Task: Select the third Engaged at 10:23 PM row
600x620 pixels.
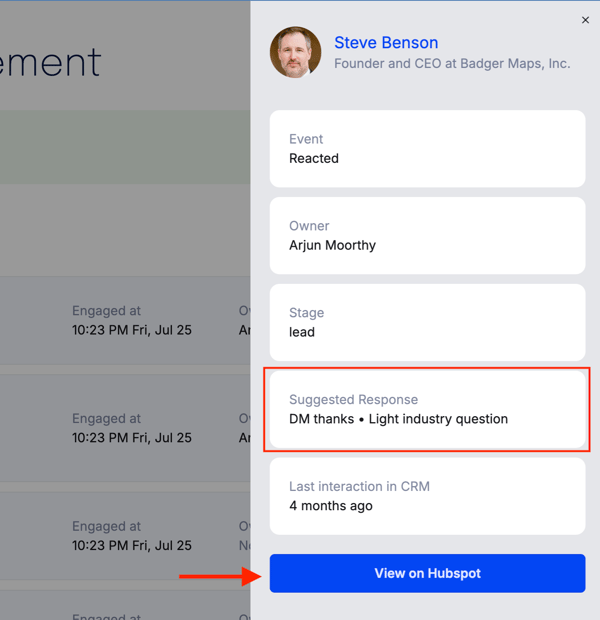Action: pyautogui.click(x=125, y=536)
